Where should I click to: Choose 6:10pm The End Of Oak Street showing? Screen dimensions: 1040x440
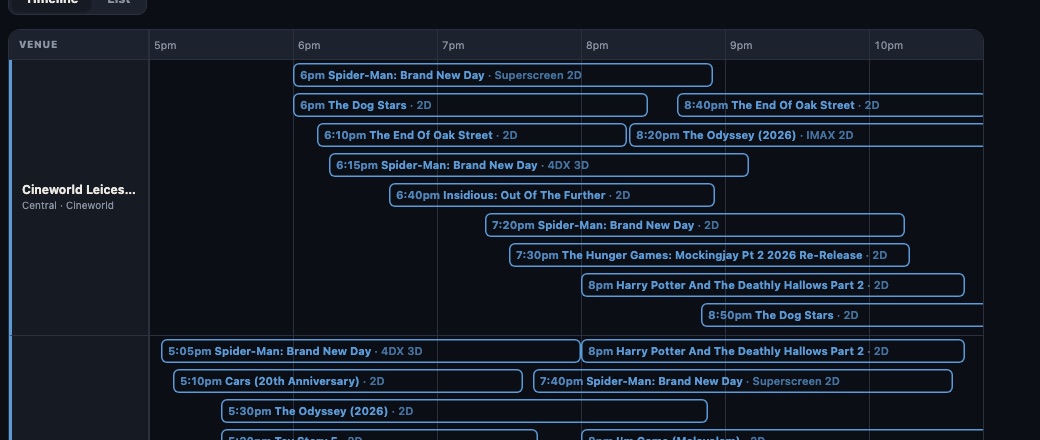tap(472, 135)
